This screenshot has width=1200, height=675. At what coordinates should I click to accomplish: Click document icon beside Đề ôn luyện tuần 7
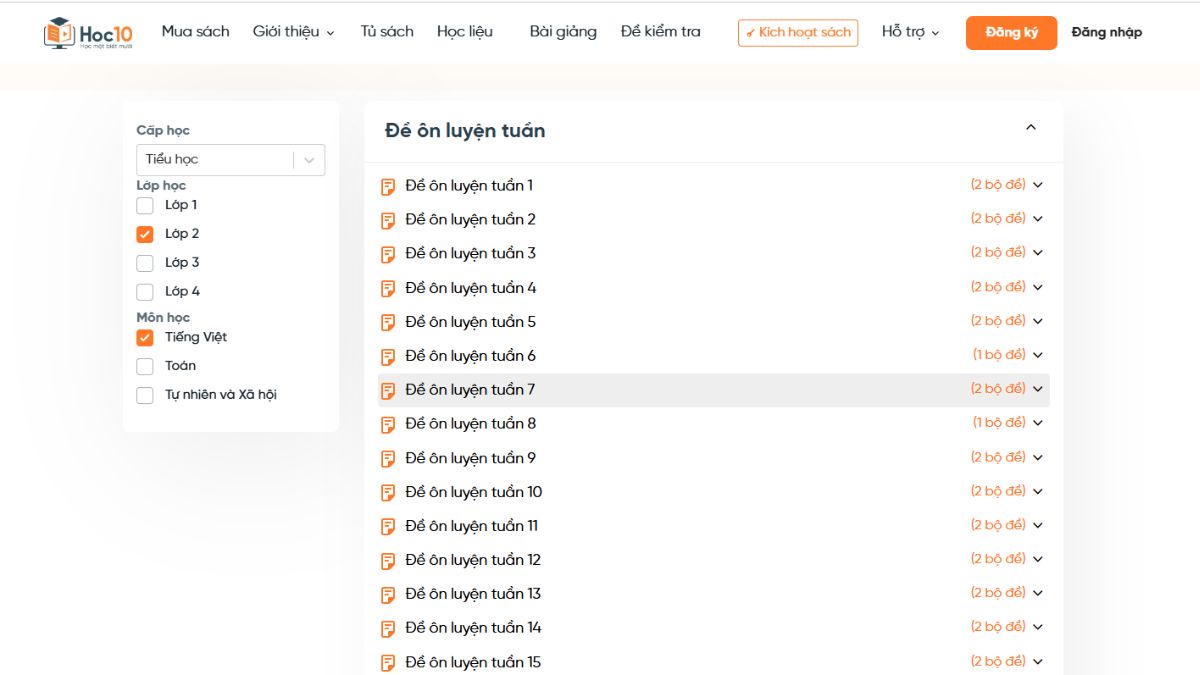click(x=388, y=390)
